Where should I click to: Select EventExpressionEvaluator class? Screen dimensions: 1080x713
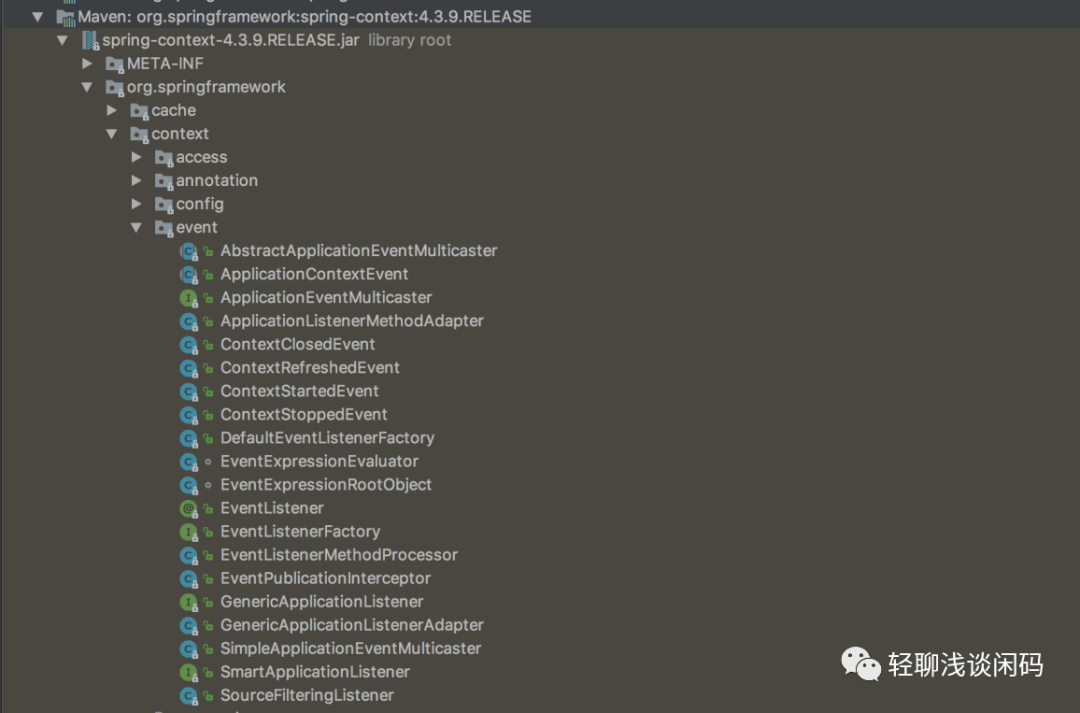319,462
